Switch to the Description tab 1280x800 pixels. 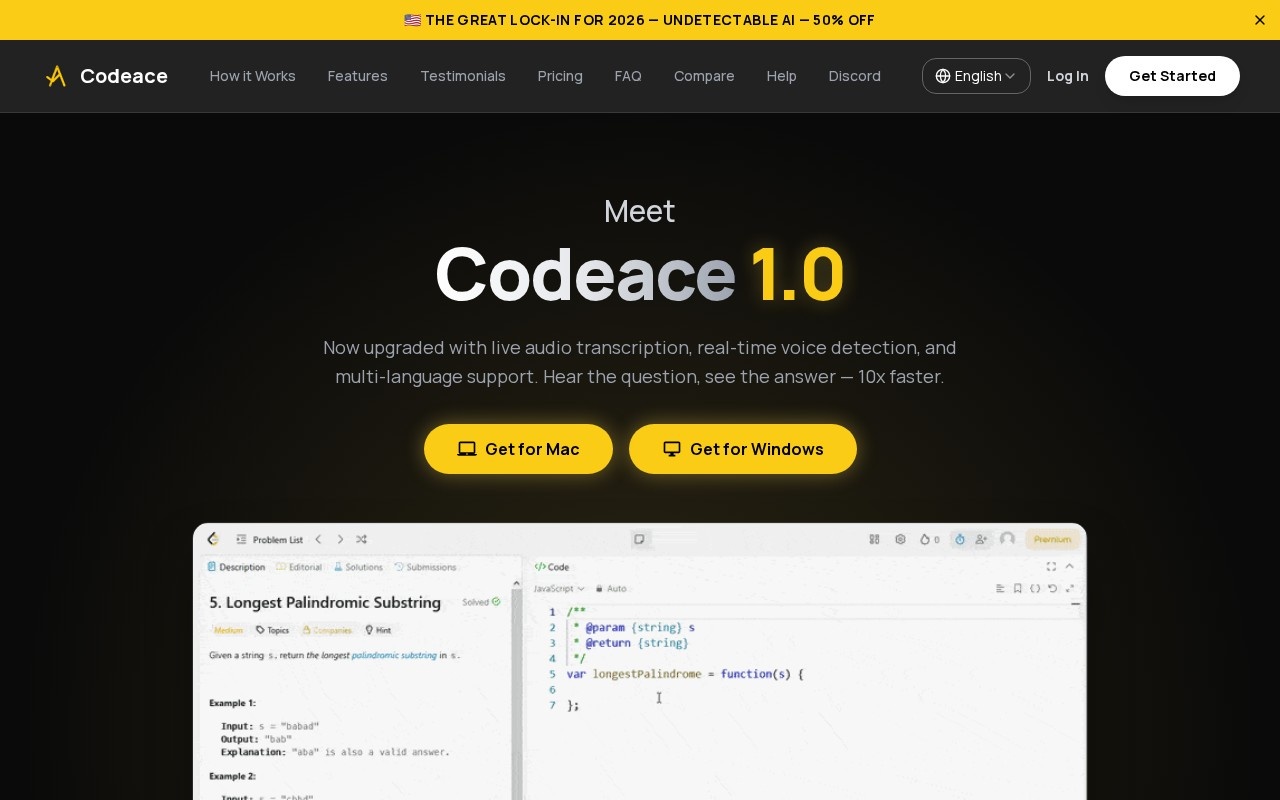[236, 567]
